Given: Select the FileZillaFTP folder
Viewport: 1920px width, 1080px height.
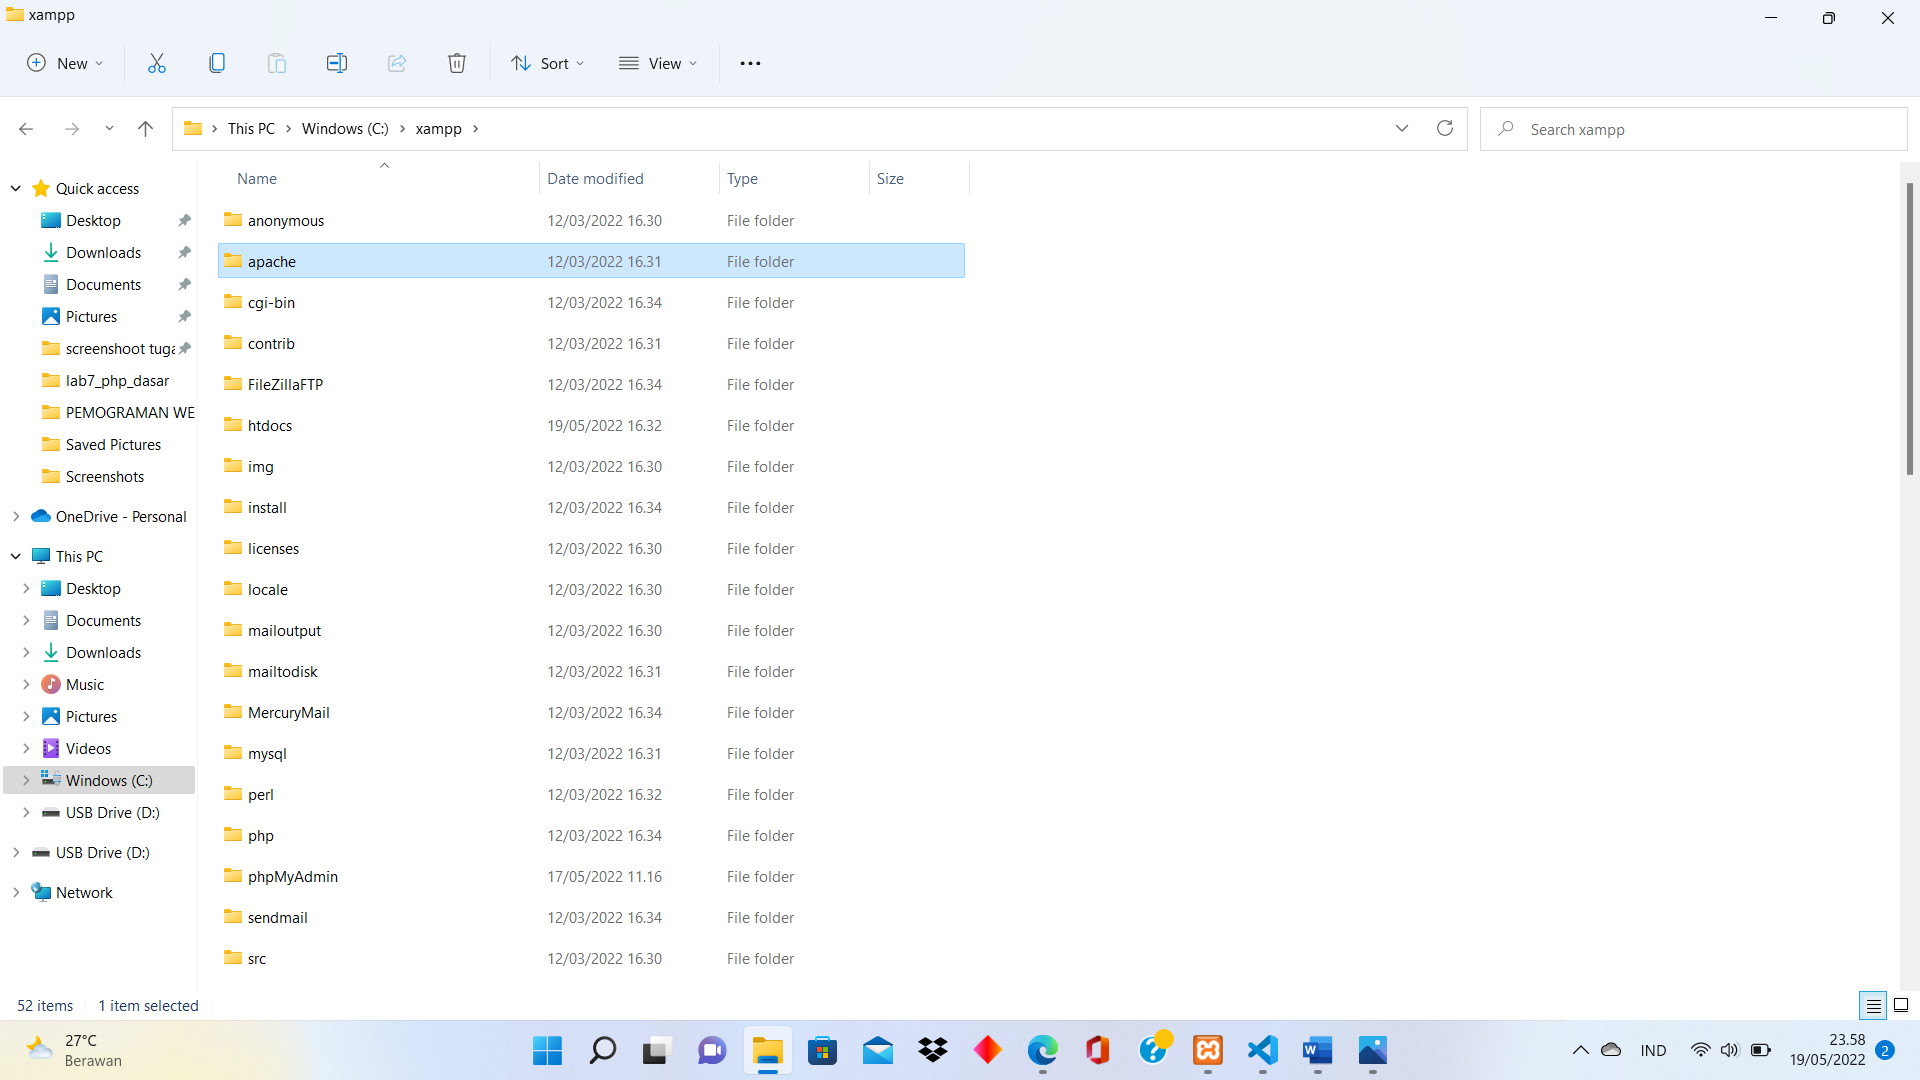Looking at the screenshot, I should point(591,384).
